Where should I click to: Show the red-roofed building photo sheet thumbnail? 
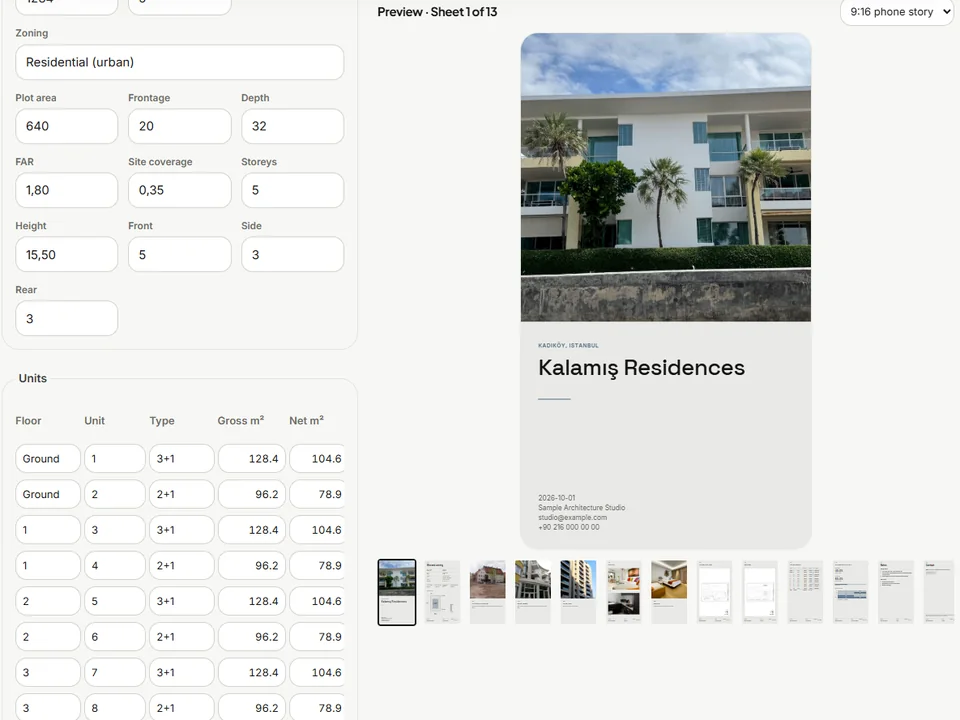click(x=487, y=592)
